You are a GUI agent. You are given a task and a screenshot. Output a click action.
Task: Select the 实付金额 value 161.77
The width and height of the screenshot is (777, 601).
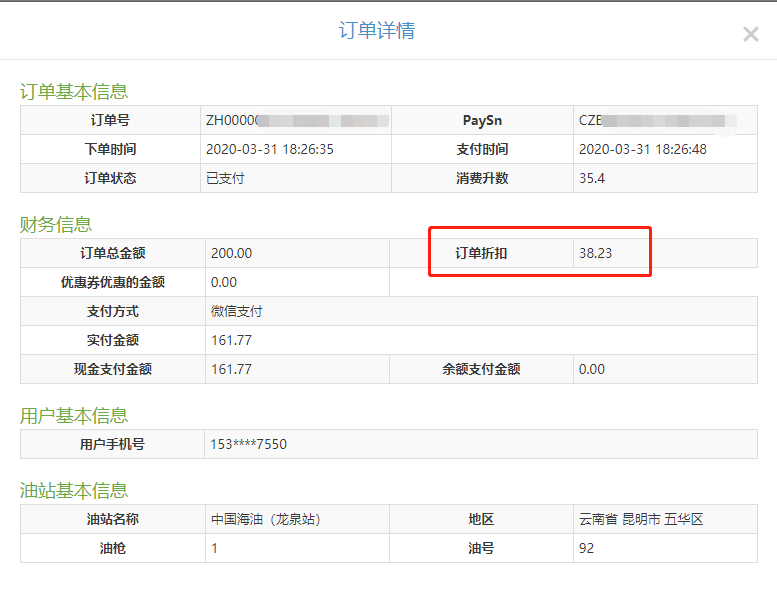click(231, 341)
